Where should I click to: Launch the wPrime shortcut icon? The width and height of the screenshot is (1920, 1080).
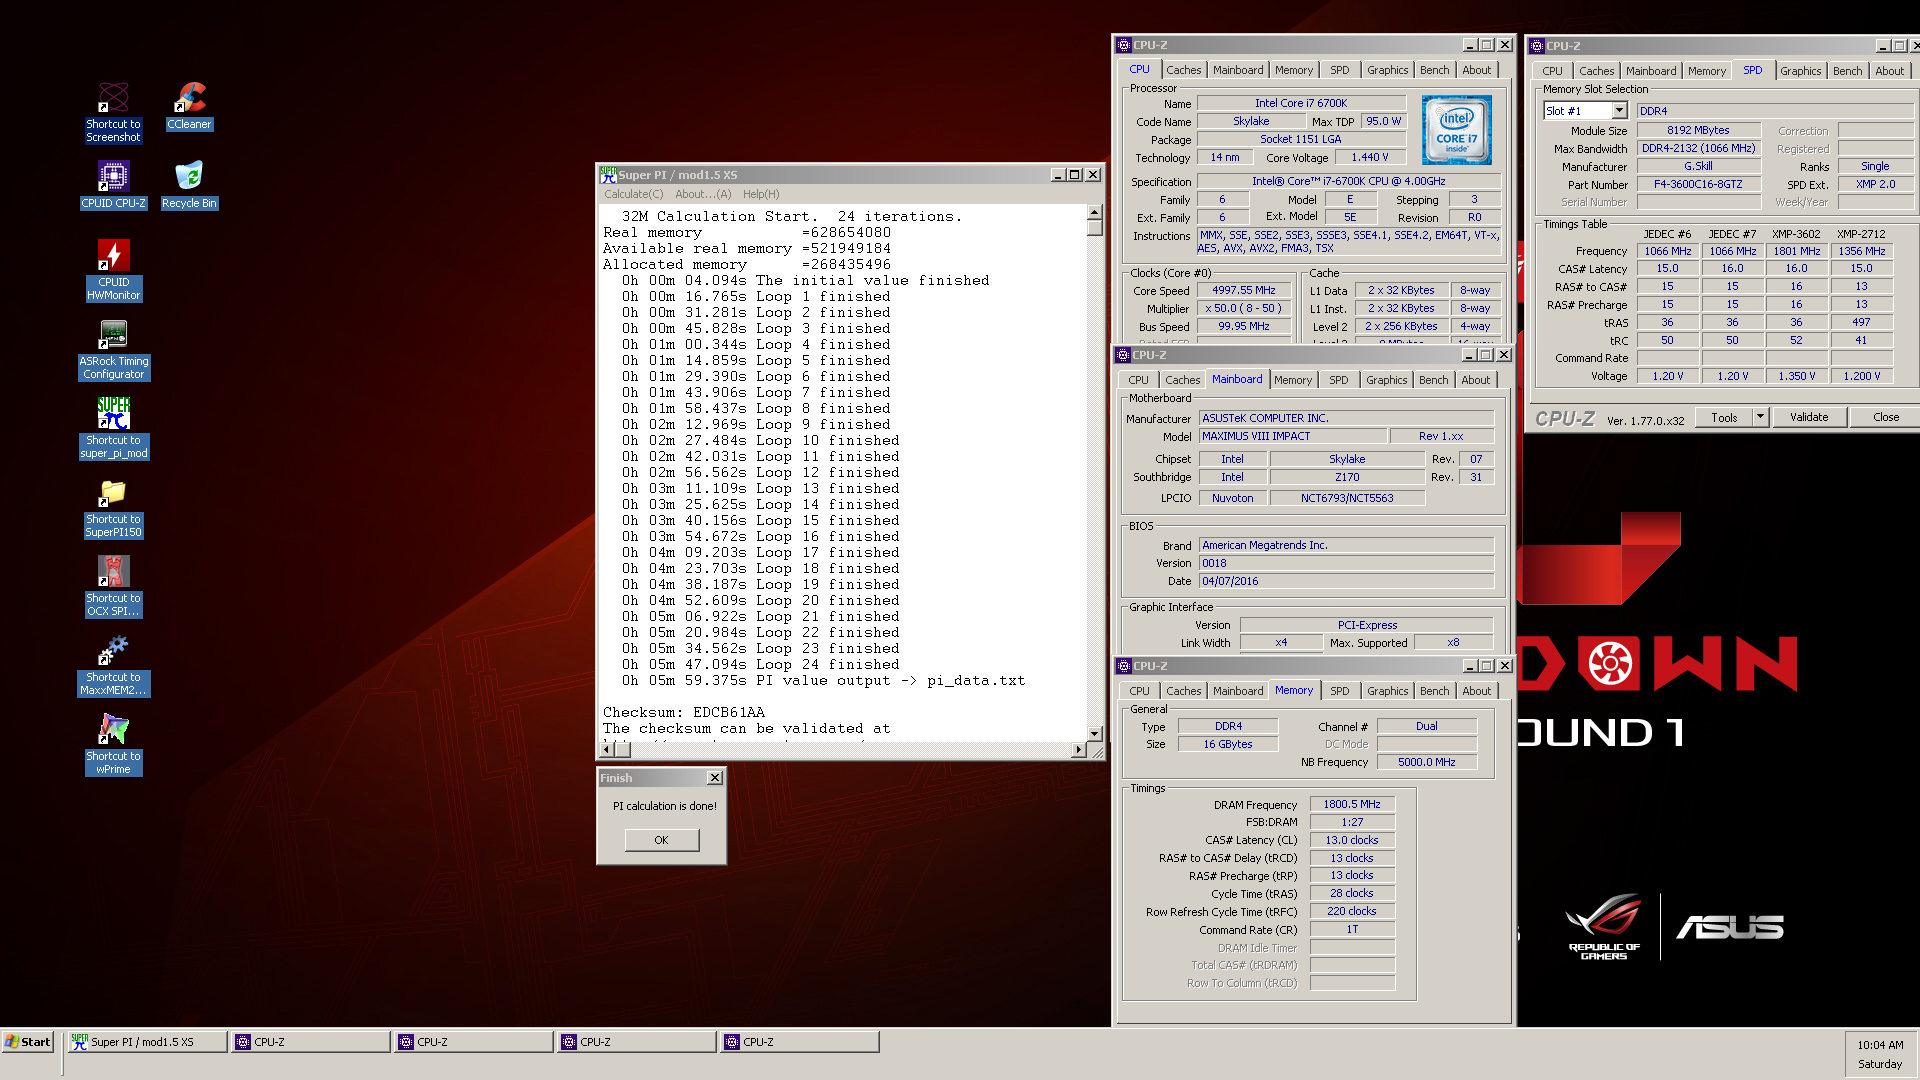[x=113, y=743]
